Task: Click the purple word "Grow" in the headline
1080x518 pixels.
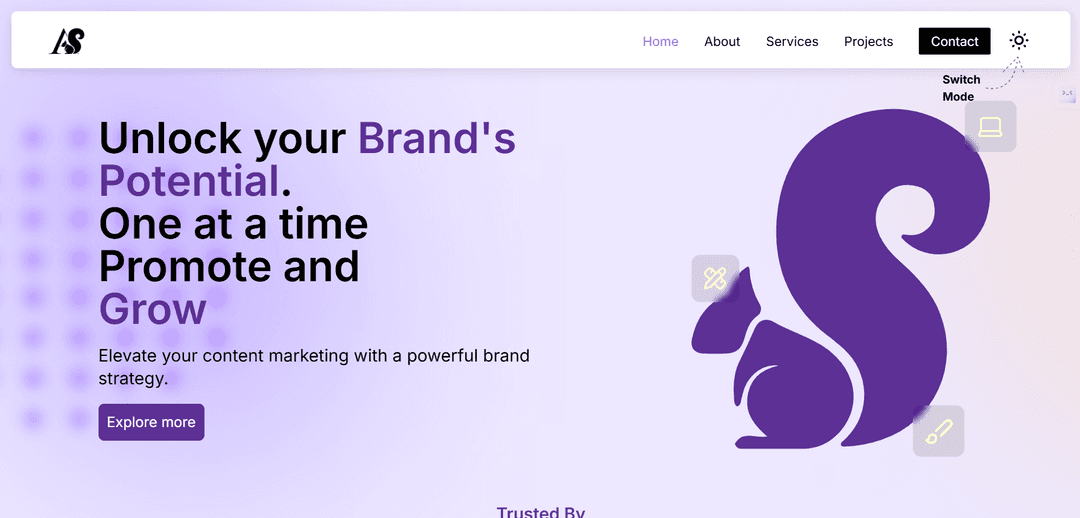Action: click(x=152, y=309)
